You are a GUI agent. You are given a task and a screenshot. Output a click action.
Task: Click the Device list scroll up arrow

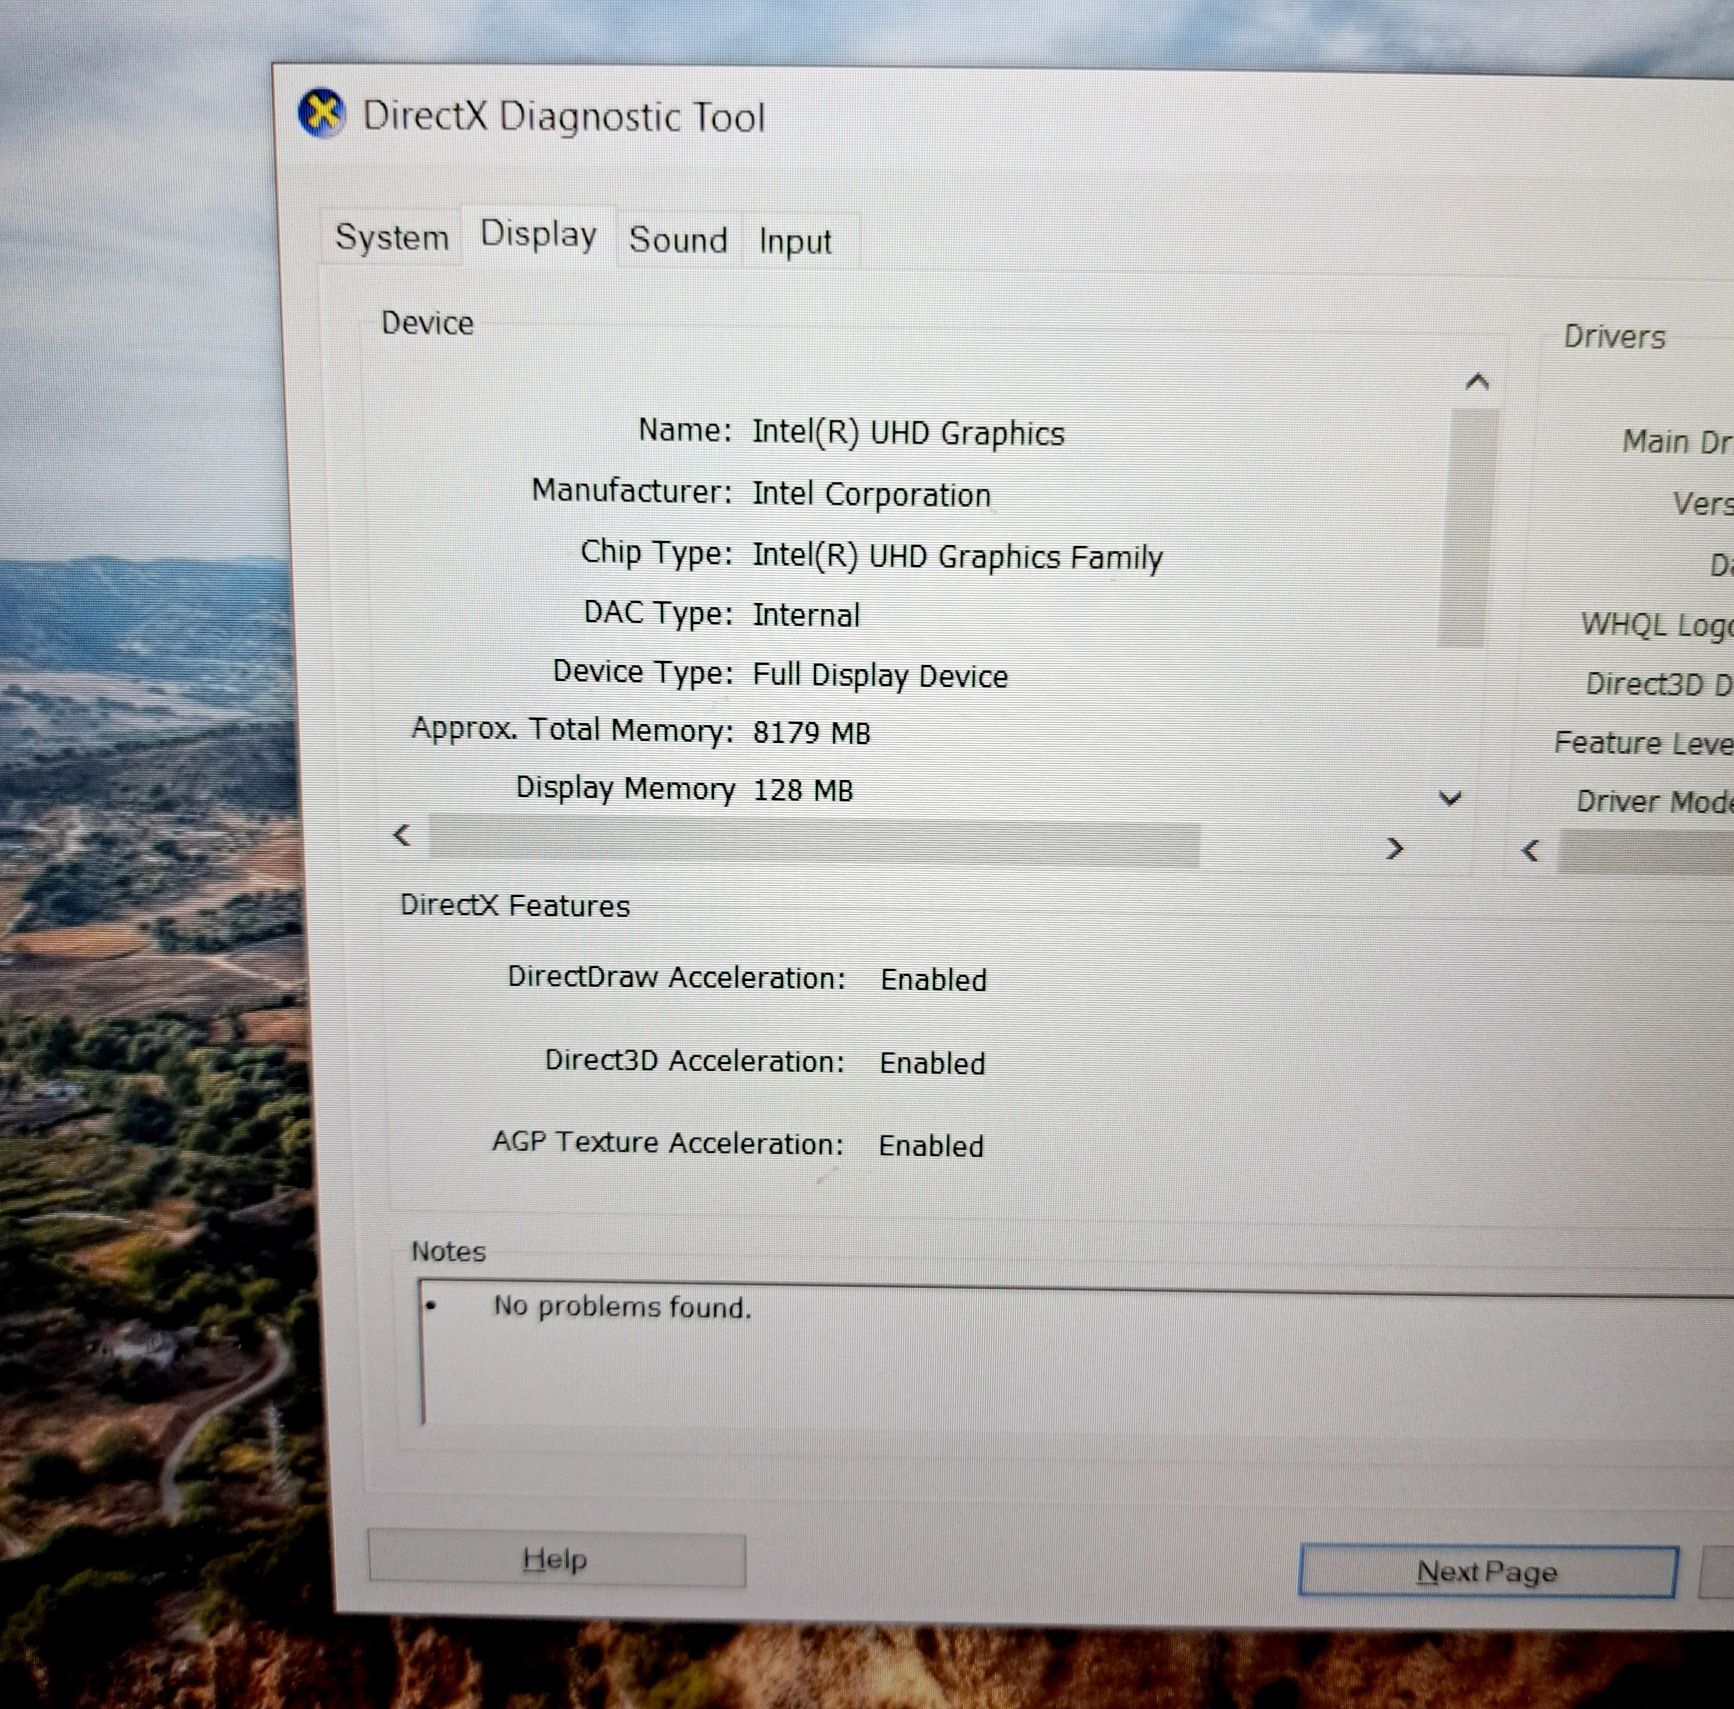[x=1477, y=382]
